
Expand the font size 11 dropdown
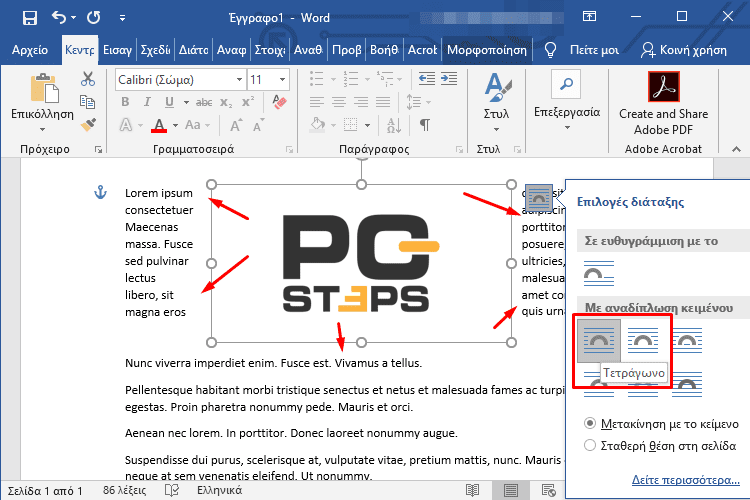[x=283, y=79]
